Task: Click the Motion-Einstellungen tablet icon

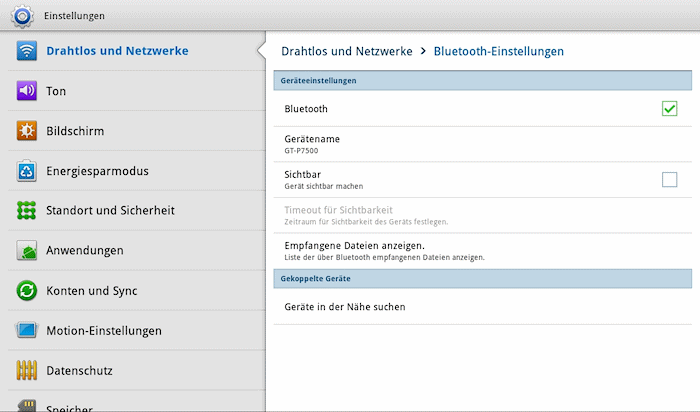Action: 27,330
